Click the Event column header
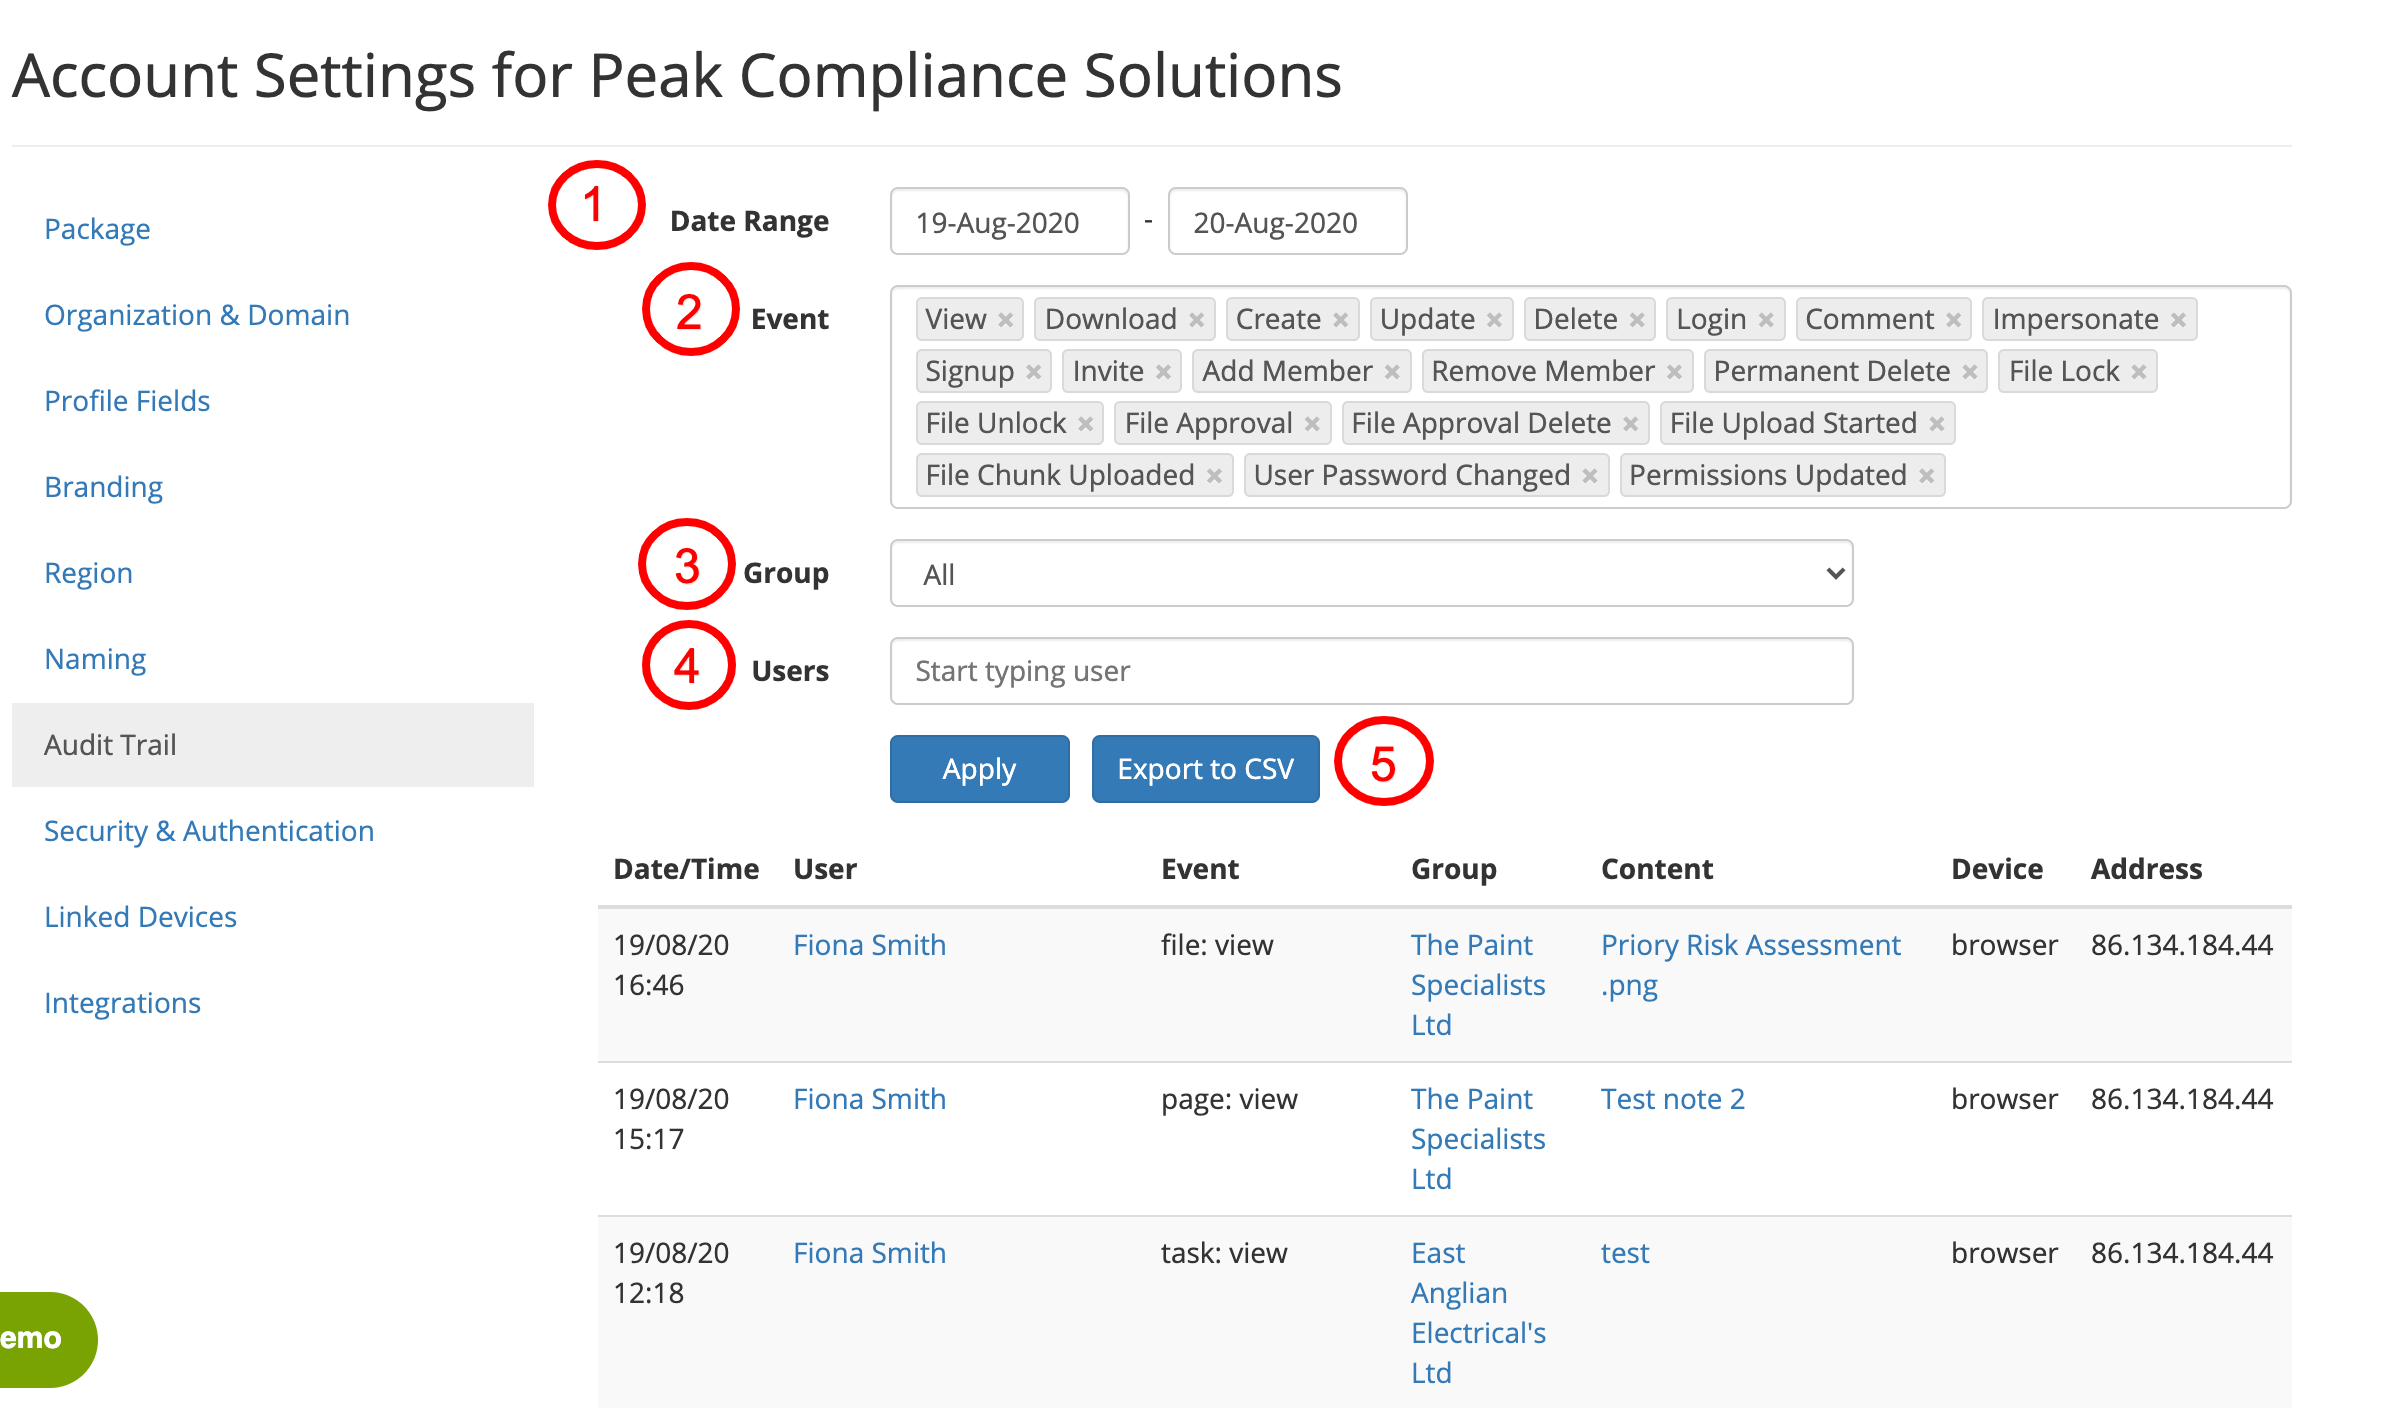 (1200, 869)
